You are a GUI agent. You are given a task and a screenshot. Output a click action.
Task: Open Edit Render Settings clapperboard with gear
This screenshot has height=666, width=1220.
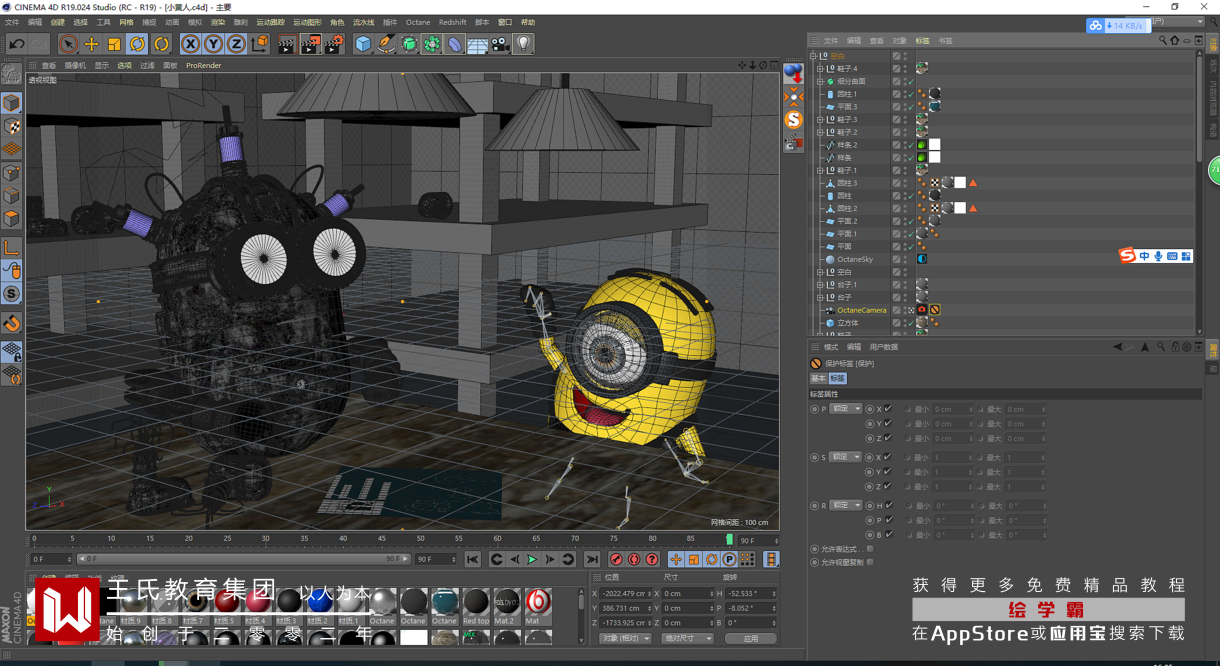point(333,44)
